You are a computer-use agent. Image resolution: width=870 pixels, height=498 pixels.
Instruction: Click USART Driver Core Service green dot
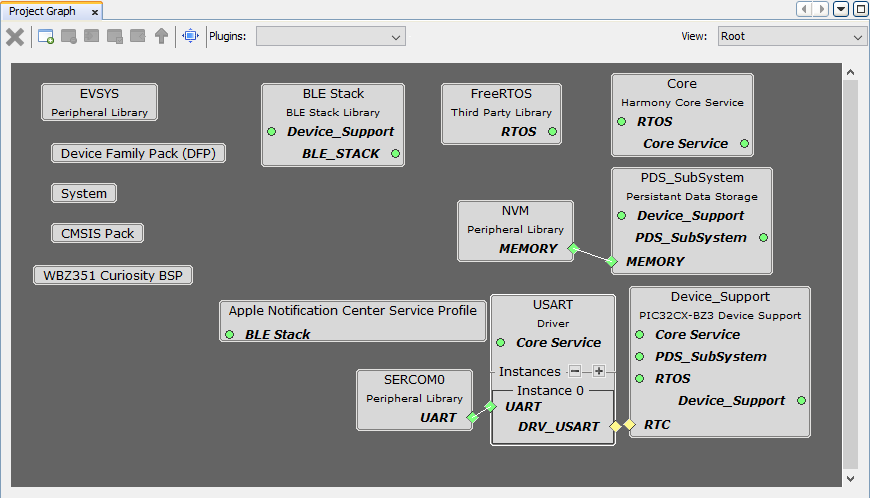pyautogui.click(x=500, y=343)
